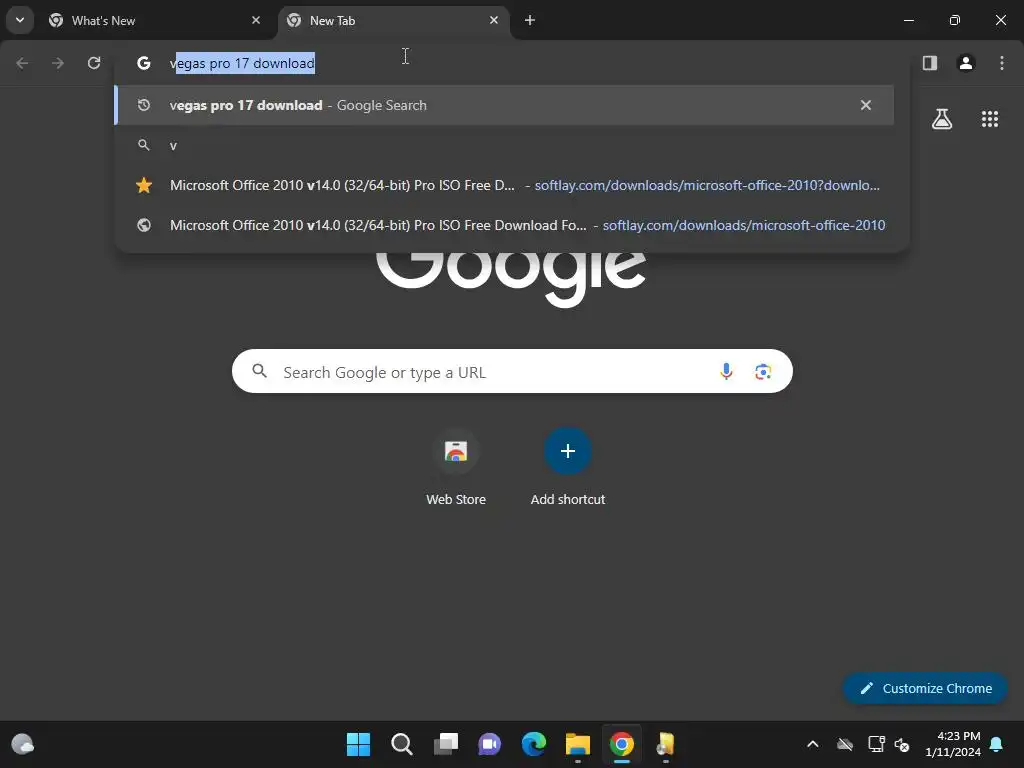Image resolution: width=1024 pixels, height=768 pixels.
Task: Open notifications bell icon
Action: point(997,744)
